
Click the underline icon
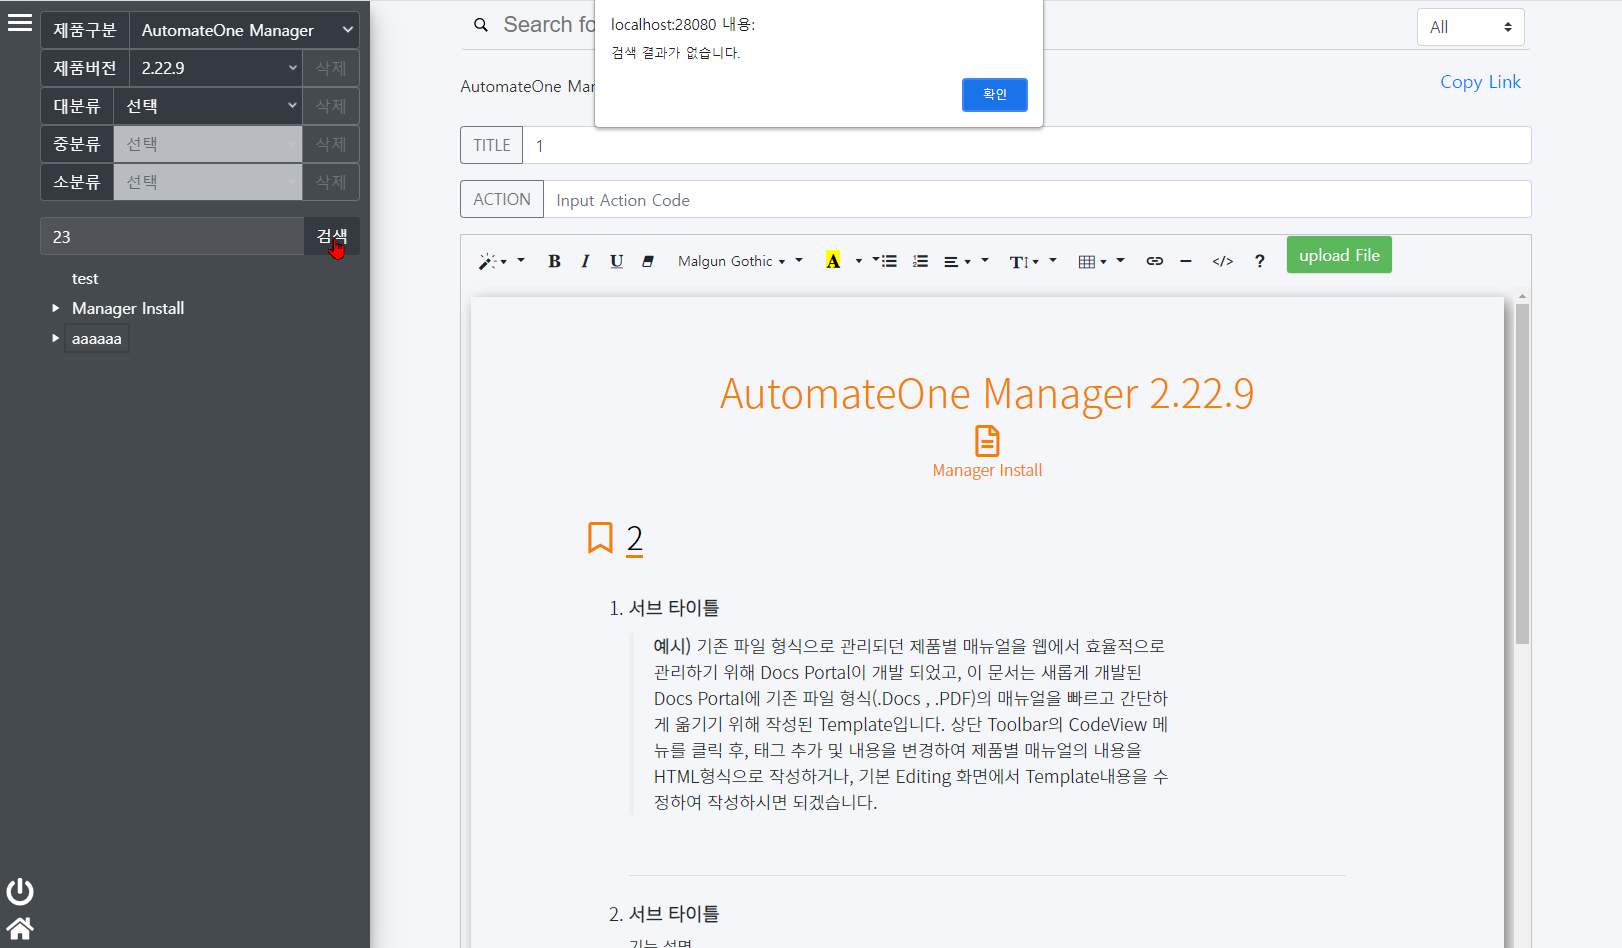616,261
